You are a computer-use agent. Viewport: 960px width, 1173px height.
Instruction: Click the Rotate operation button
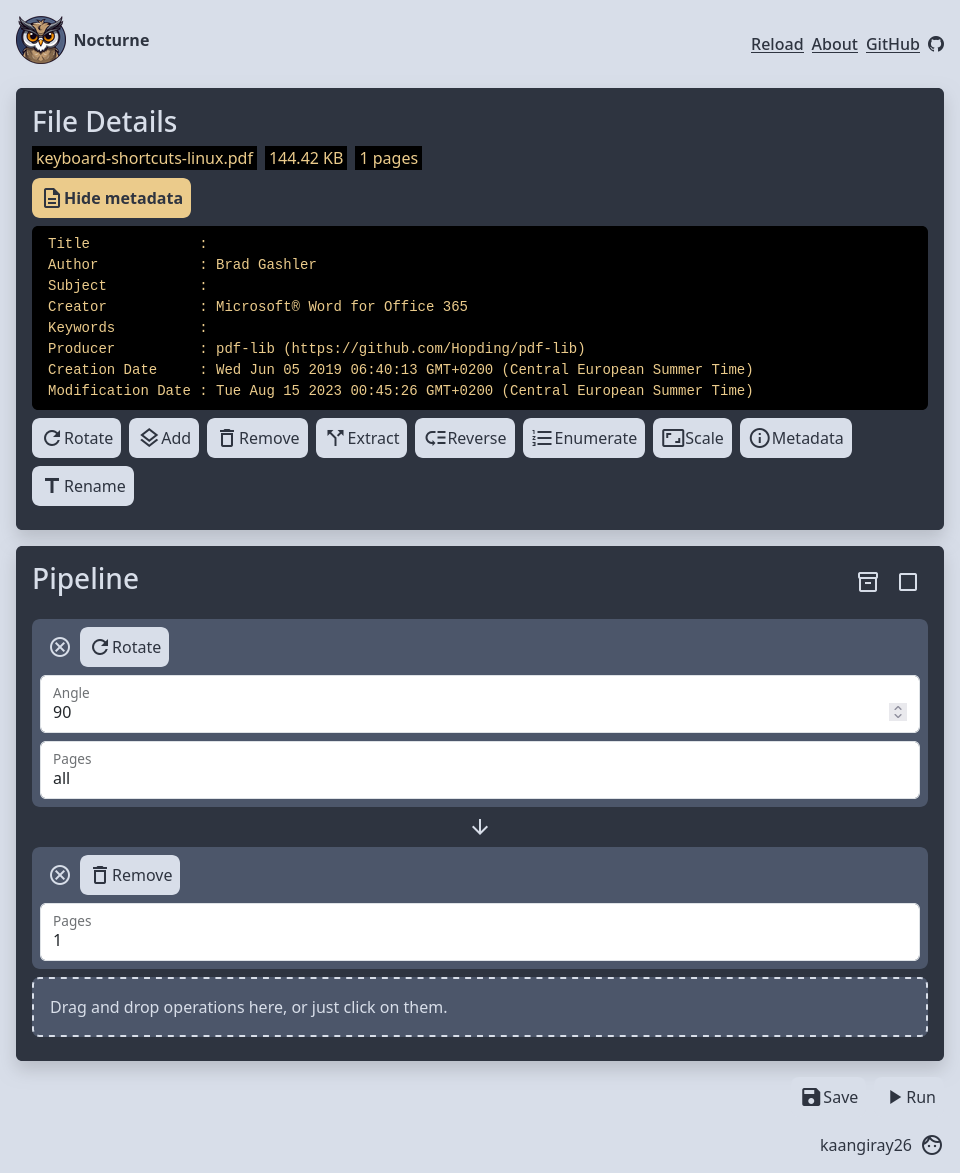coord(76,438)
